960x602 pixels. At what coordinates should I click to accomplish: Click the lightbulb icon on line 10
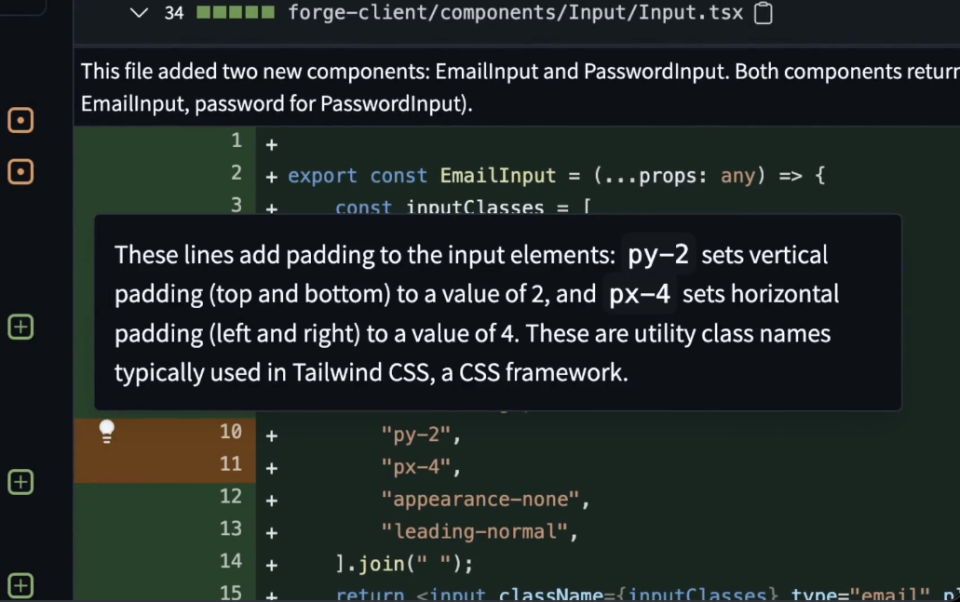tap(107, 431)
